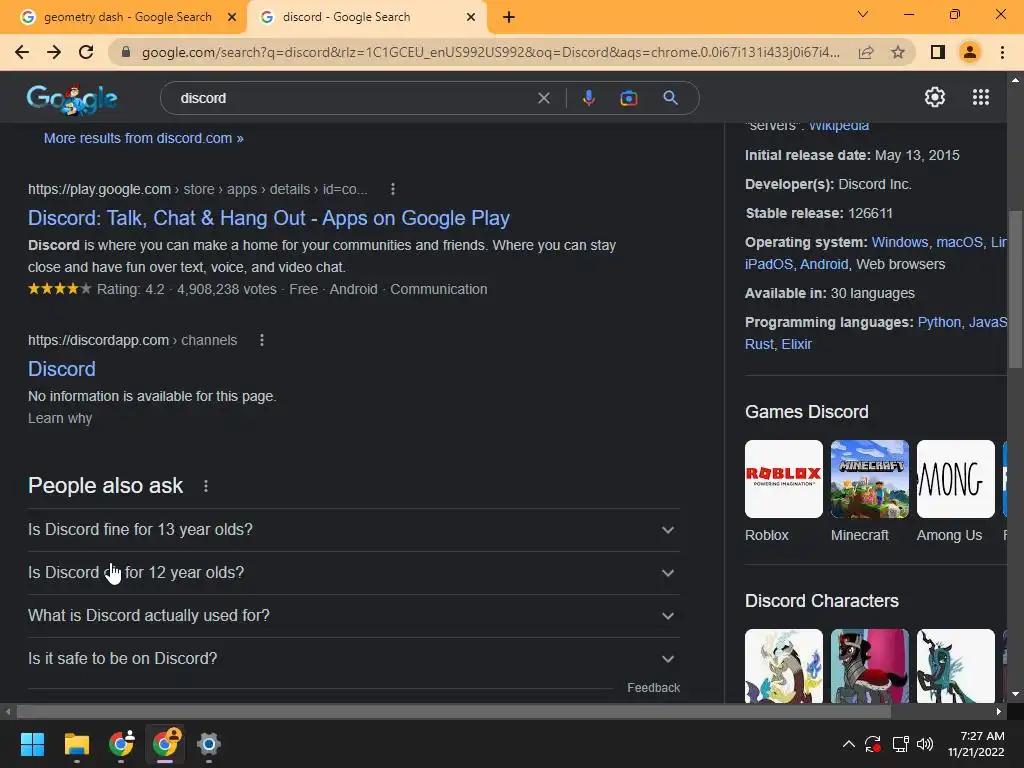Search by image with the camera icon
Screen dimensions: 1024x768
[x=628, y=98]
